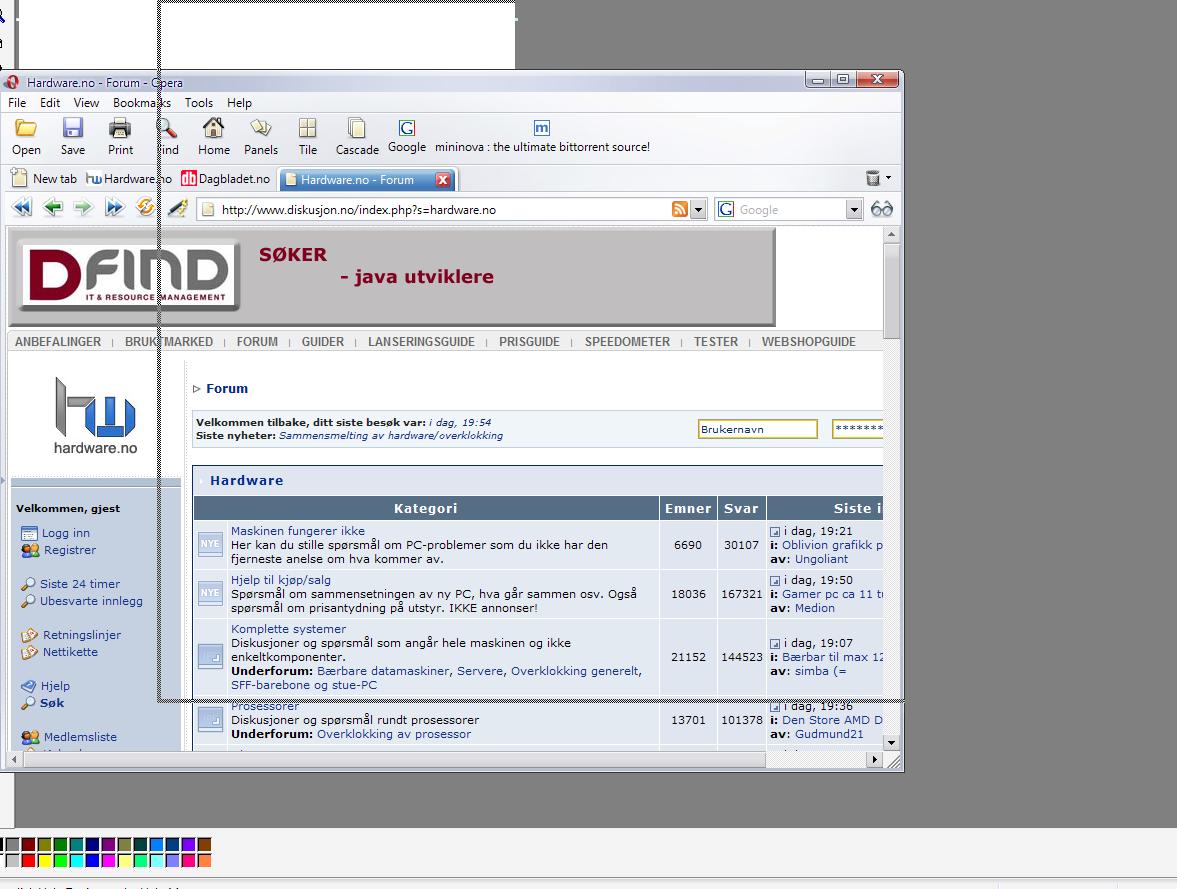Image resolution: width=1177 pixels, height=889 pixels.
Task: Go to Home using the house icon
Action: coord(214,128)
